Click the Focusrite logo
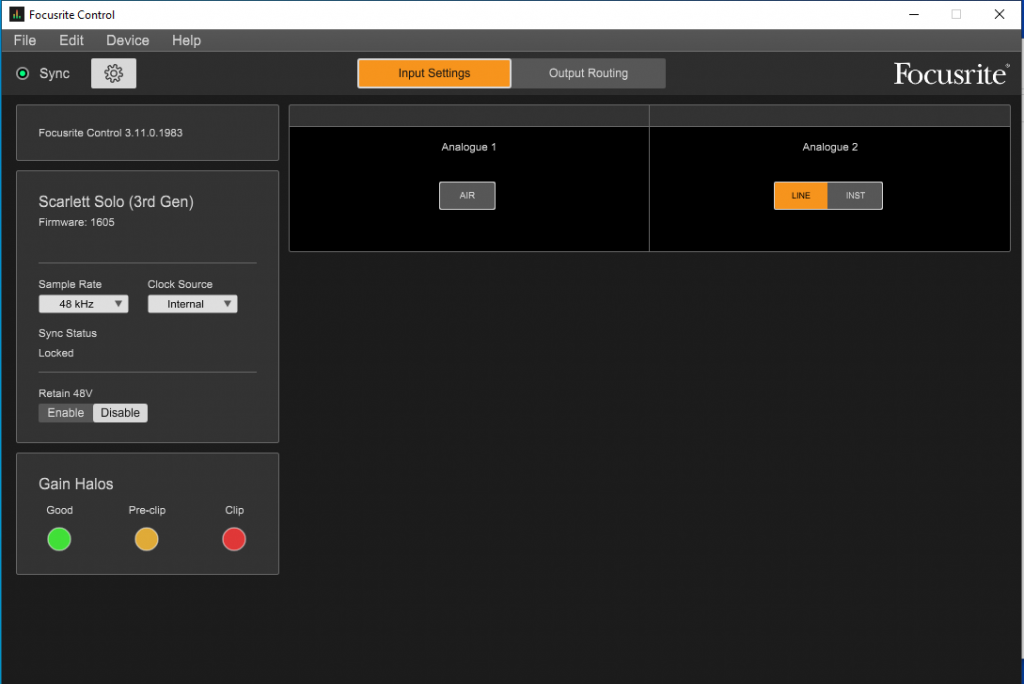This screenshot has height=684, width=1024. coord(952,74)
